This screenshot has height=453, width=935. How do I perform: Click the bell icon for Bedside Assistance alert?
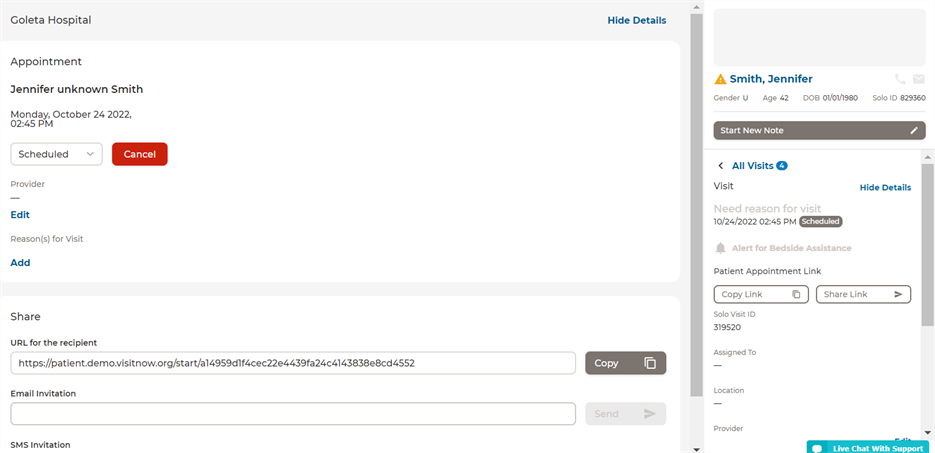tap(720, 248)
